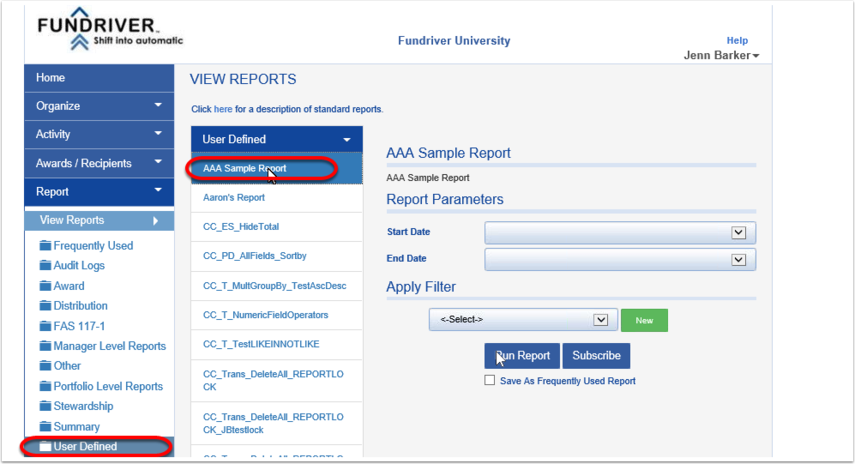
Task: Select CC_Trans_DeleteAll_REPORTLOCK_JBtestlock report
Action: pyautogui.click(x=277, y=423)
